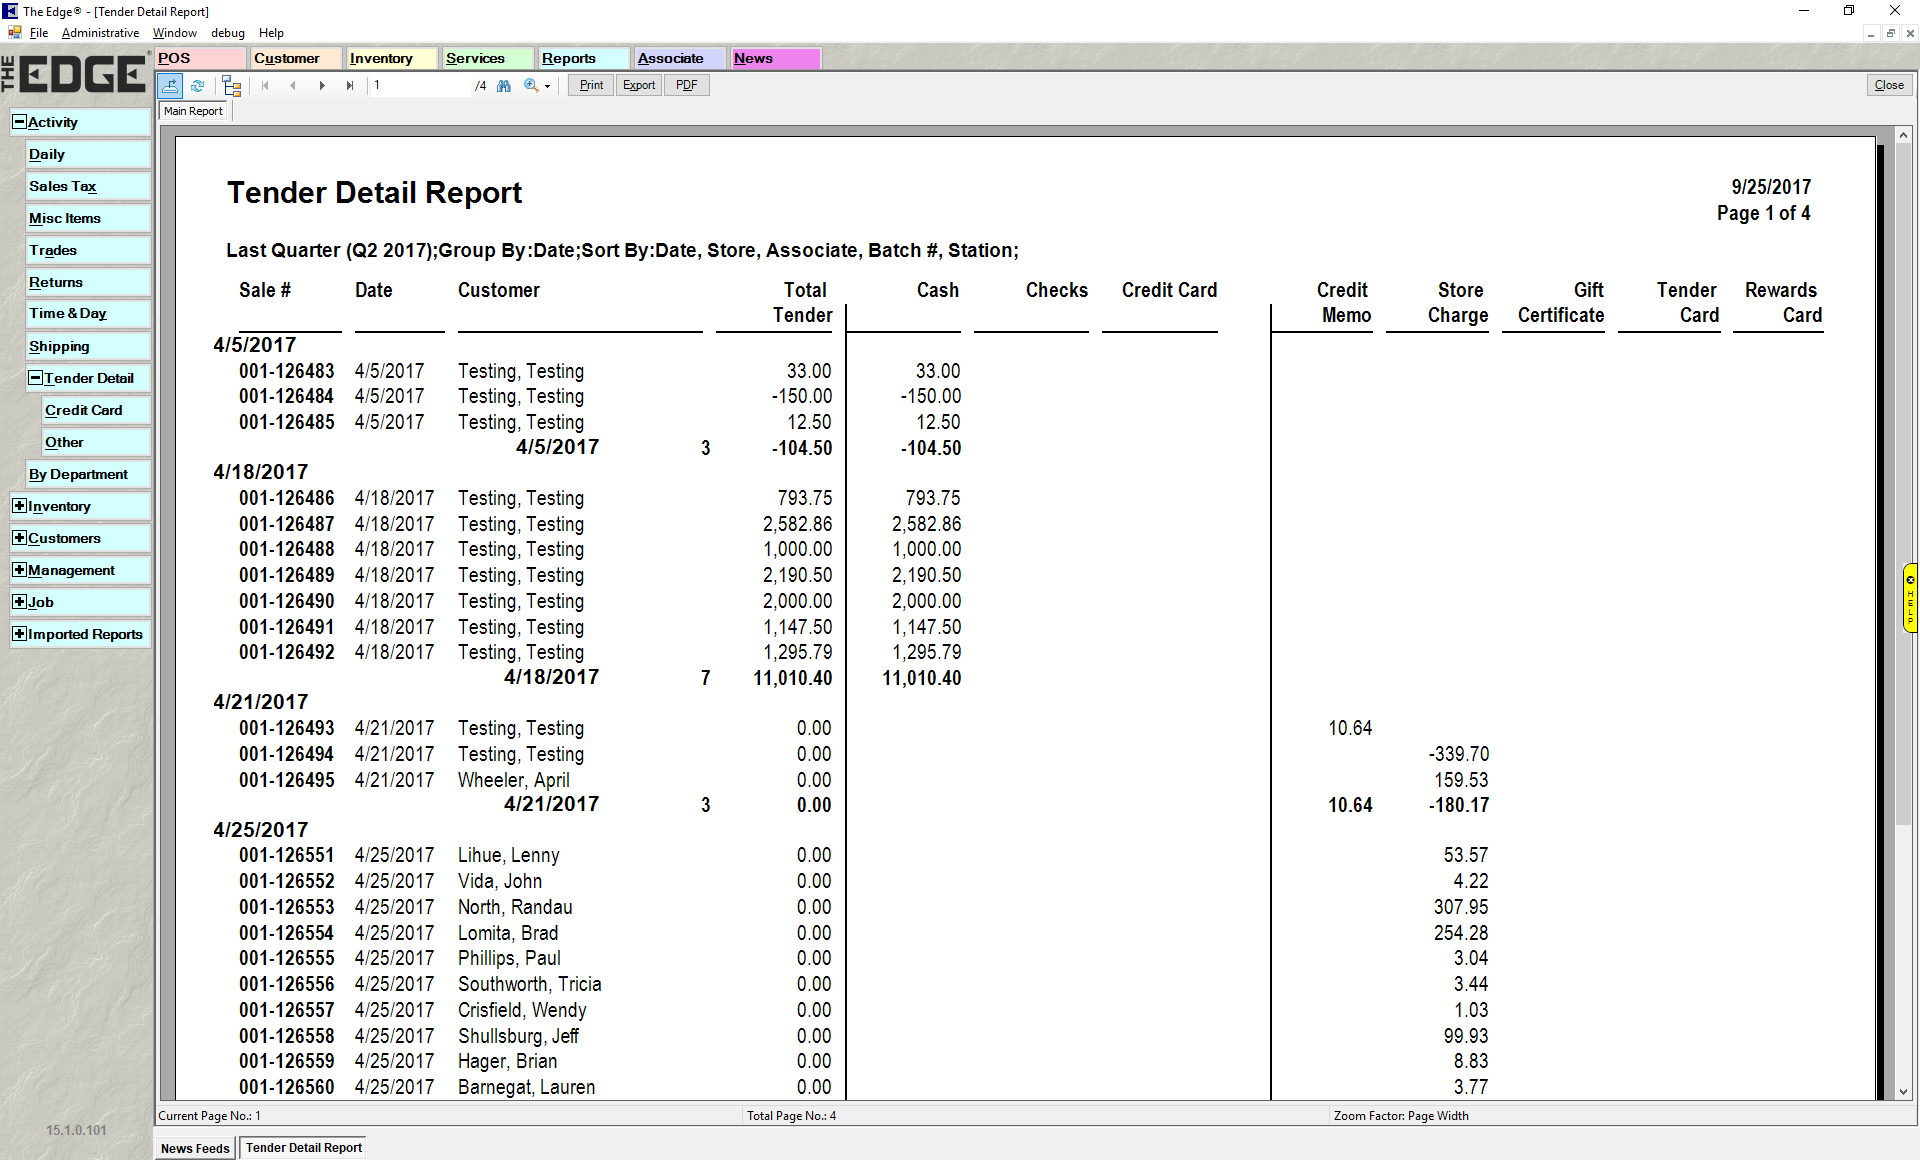
Task: Jump to the last report page
Action: 350,86
